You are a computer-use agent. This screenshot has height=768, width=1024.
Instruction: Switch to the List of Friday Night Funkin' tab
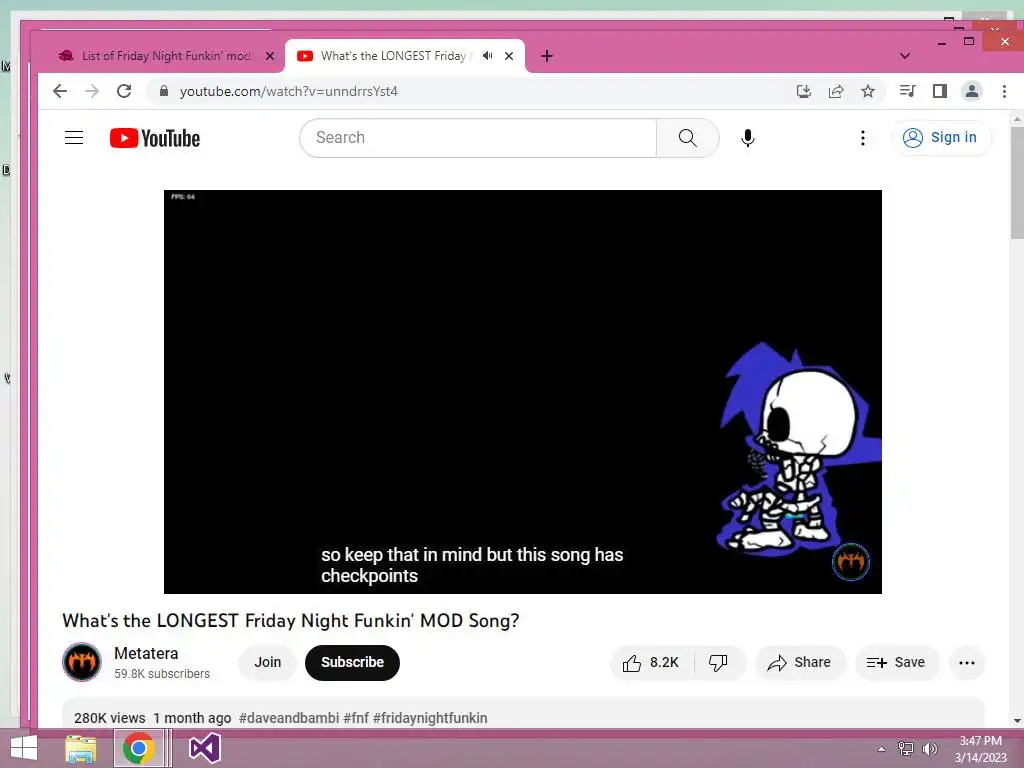167,56
